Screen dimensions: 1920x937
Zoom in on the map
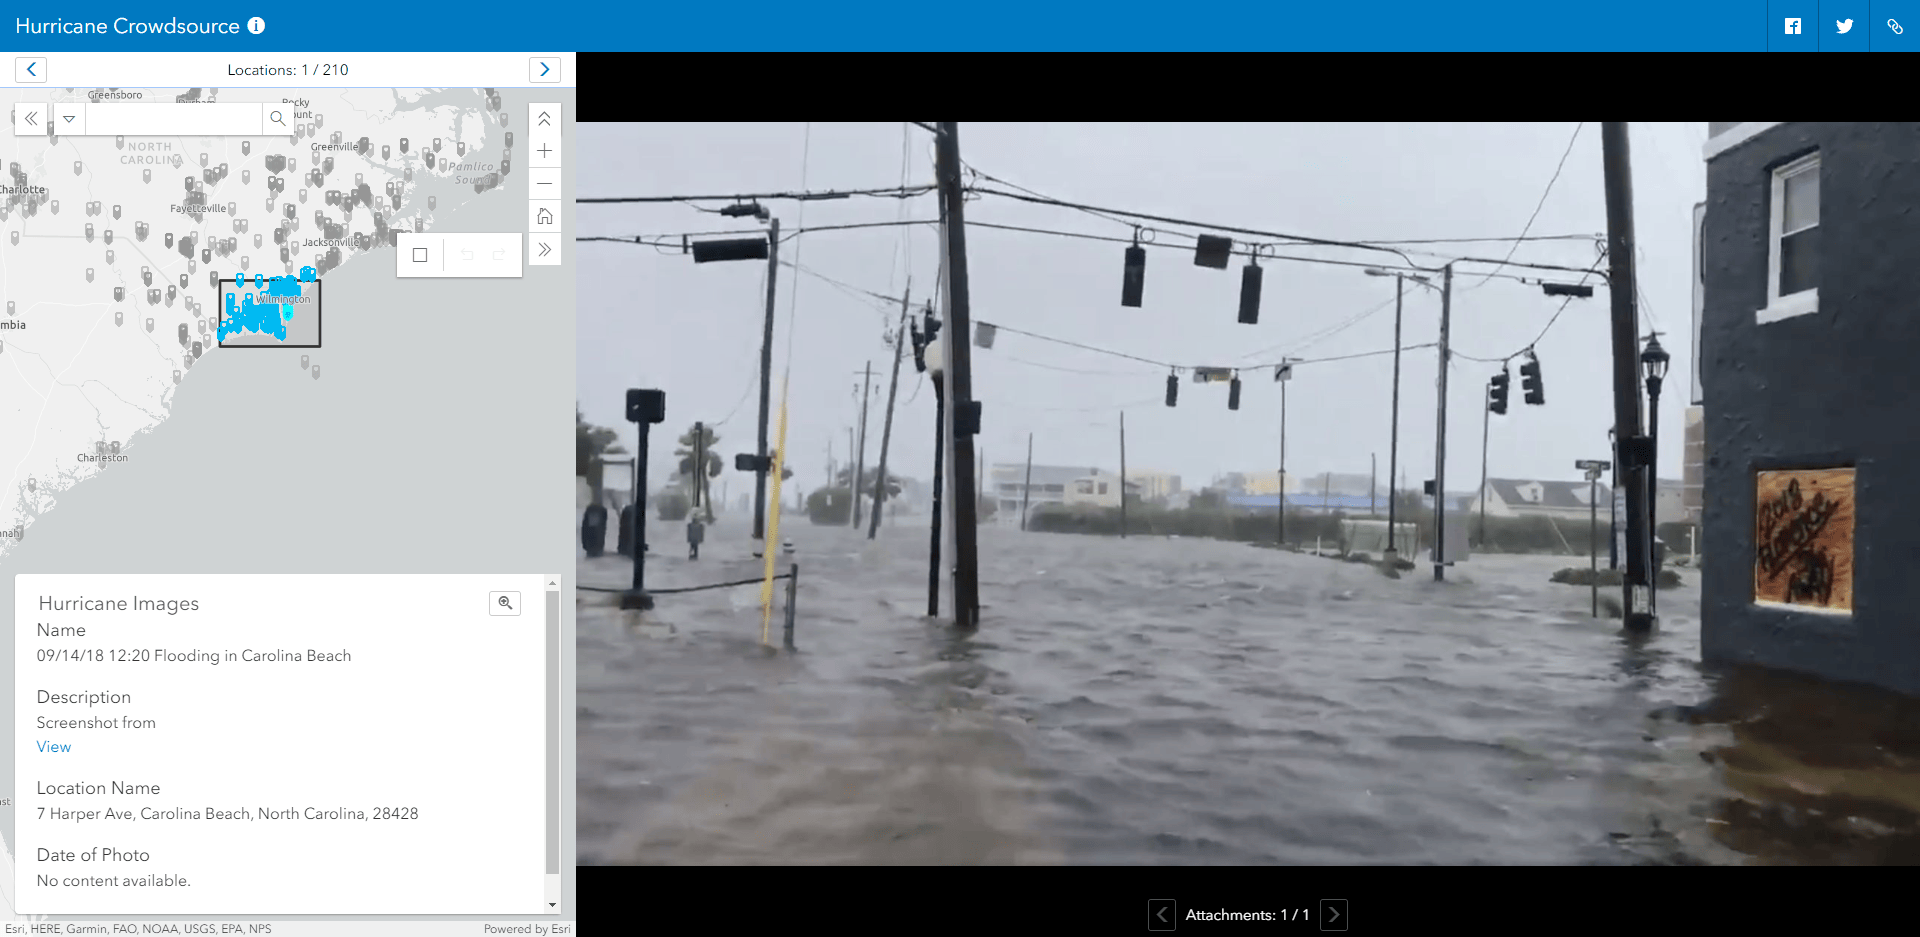(544, 151)
